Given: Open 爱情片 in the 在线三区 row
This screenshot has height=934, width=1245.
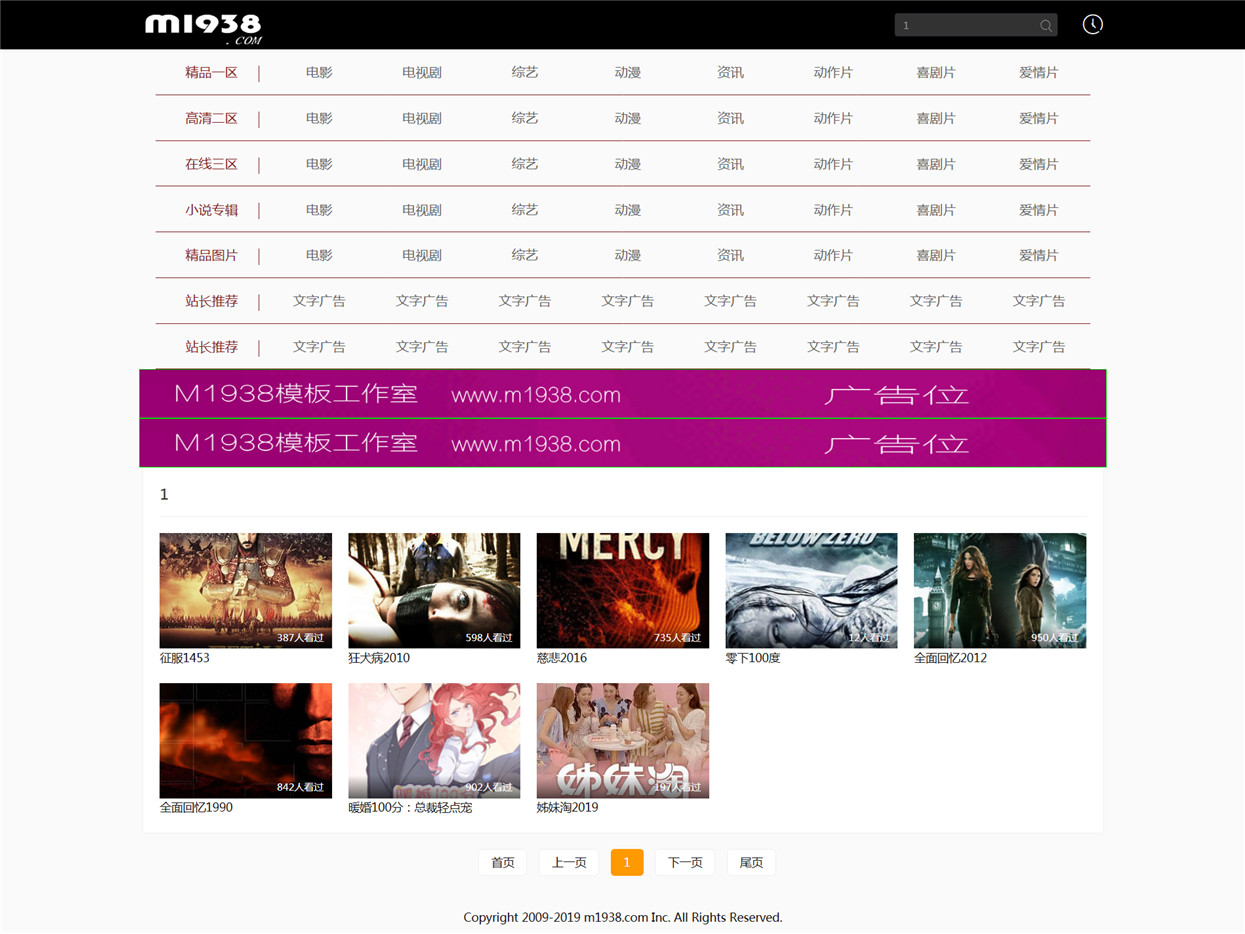Looking at the screenshot, I should (x=1038, y=164).
